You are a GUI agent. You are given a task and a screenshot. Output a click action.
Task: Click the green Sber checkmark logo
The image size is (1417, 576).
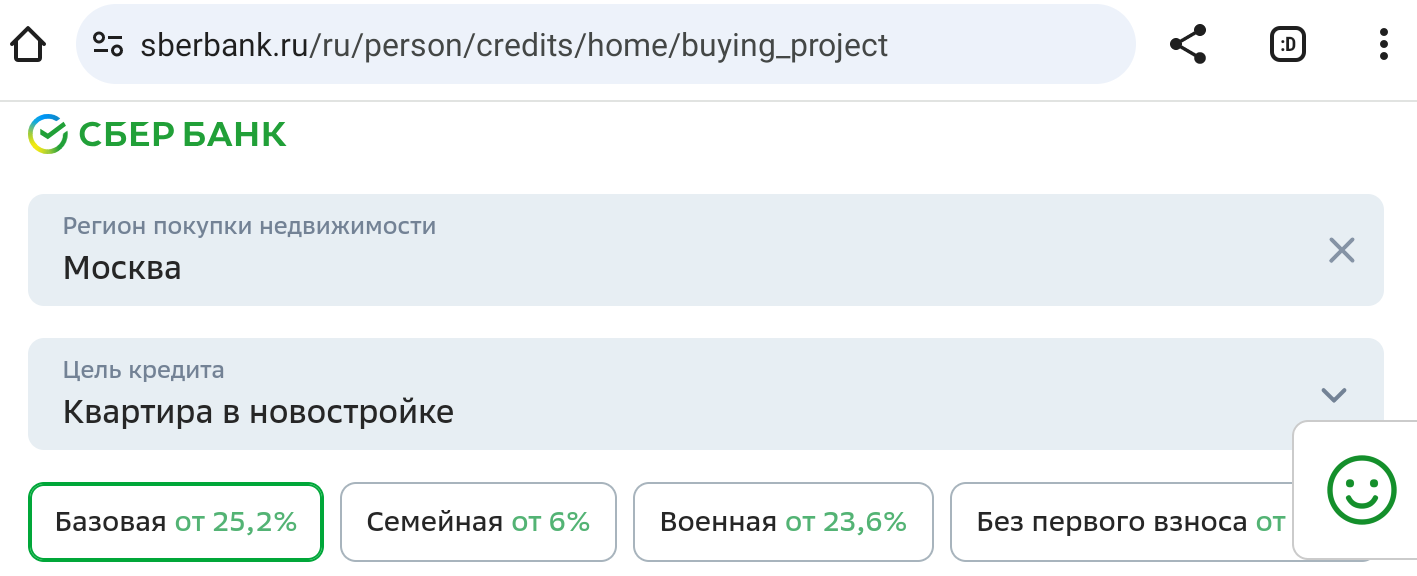tap(48, 134)
